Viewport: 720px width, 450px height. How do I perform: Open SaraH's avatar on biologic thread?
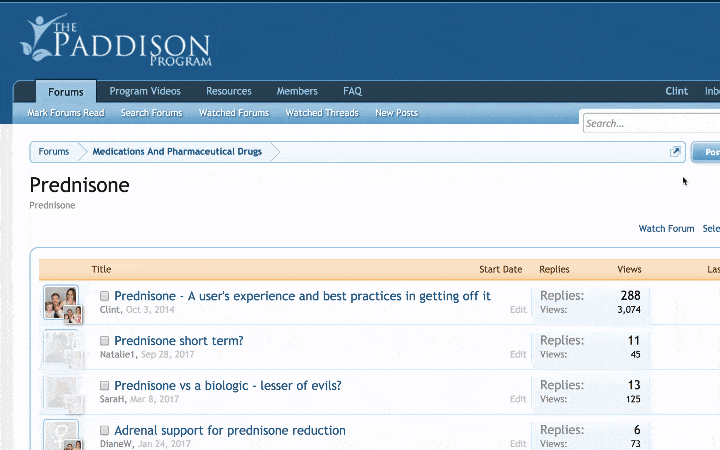(x=61, y=392)
